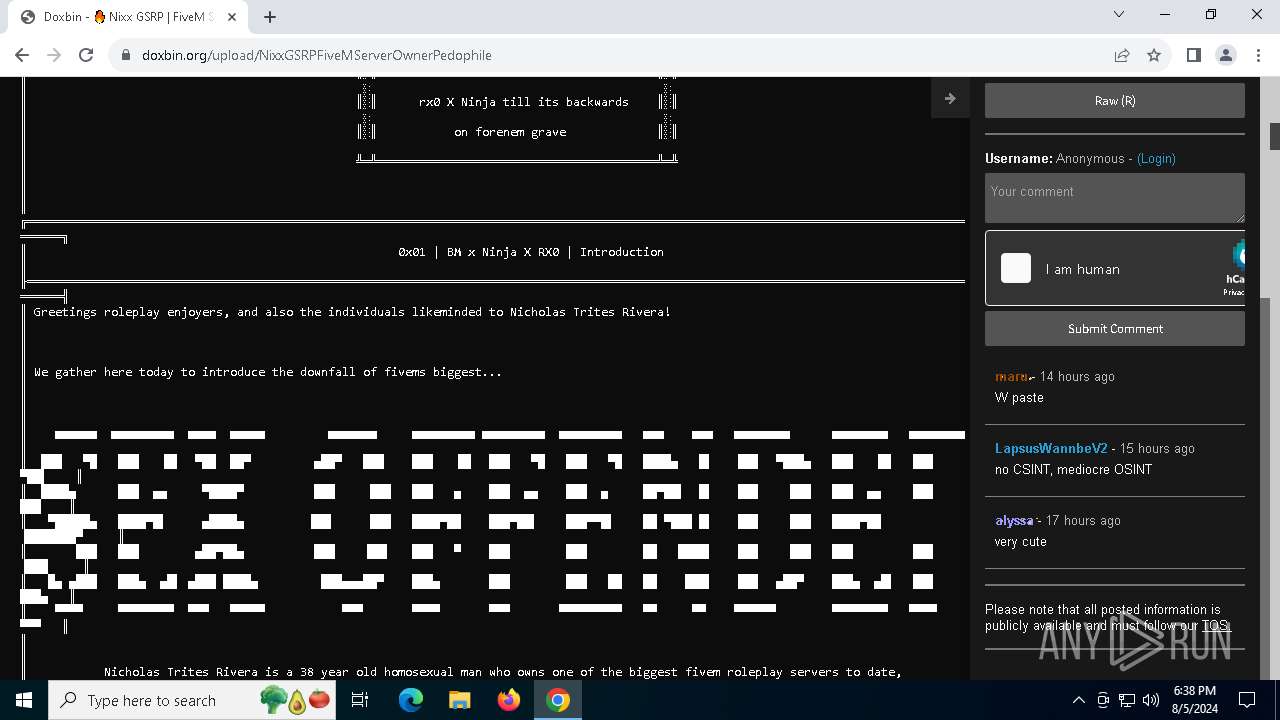Open the volume control tray icon
This screenshot has height=720, width=1280.
pos(1151,700)
